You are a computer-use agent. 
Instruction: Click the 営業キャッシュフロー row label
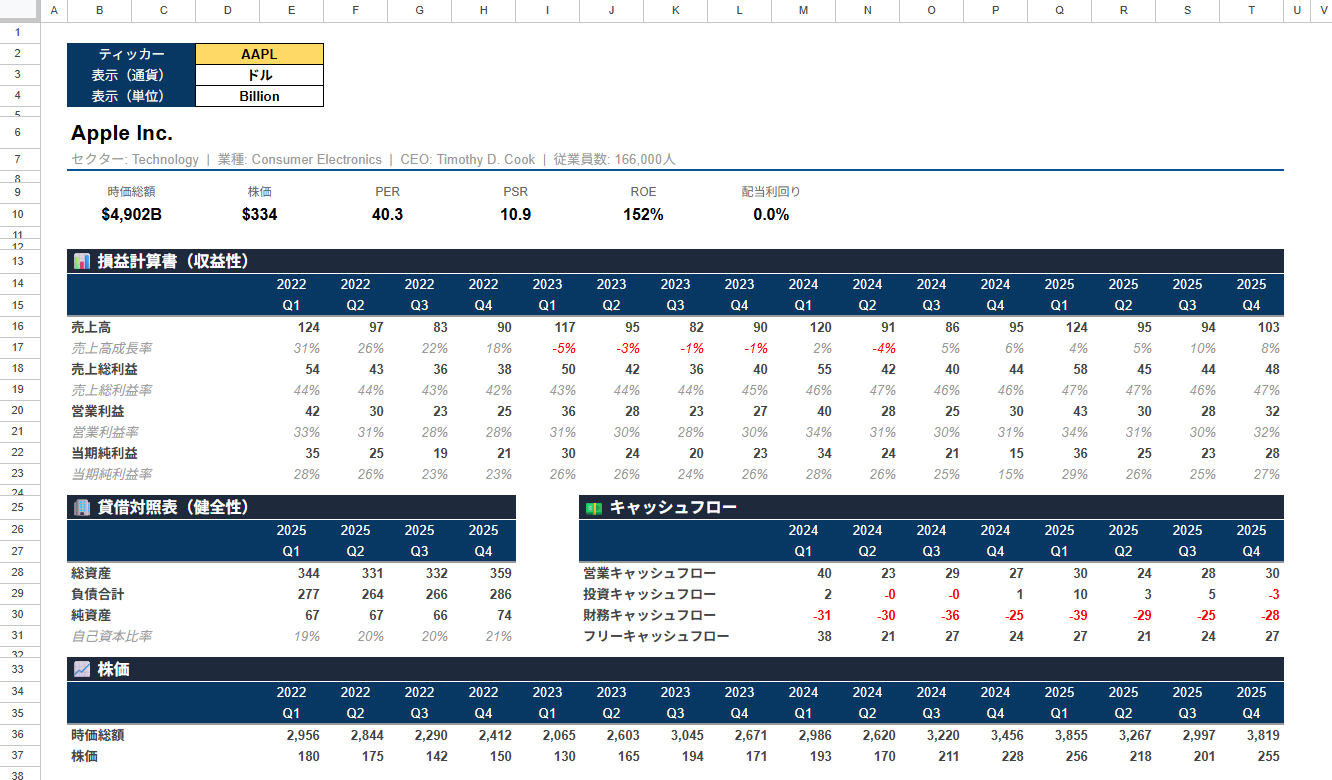tap(649, 573)
